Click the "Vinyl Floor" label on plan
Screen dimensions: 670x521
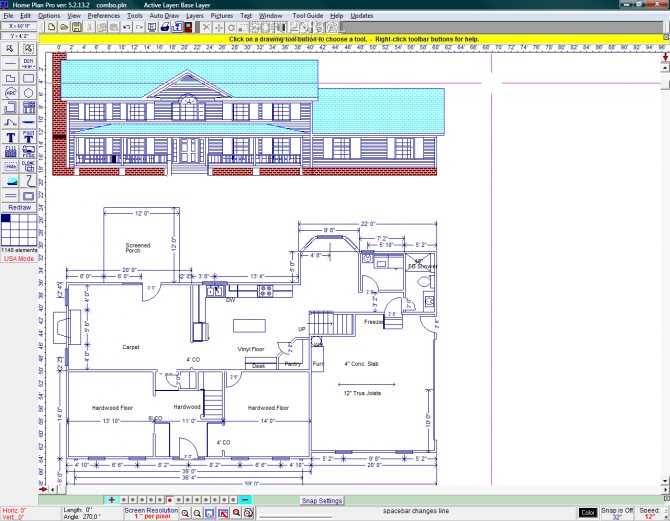[251, 349]
